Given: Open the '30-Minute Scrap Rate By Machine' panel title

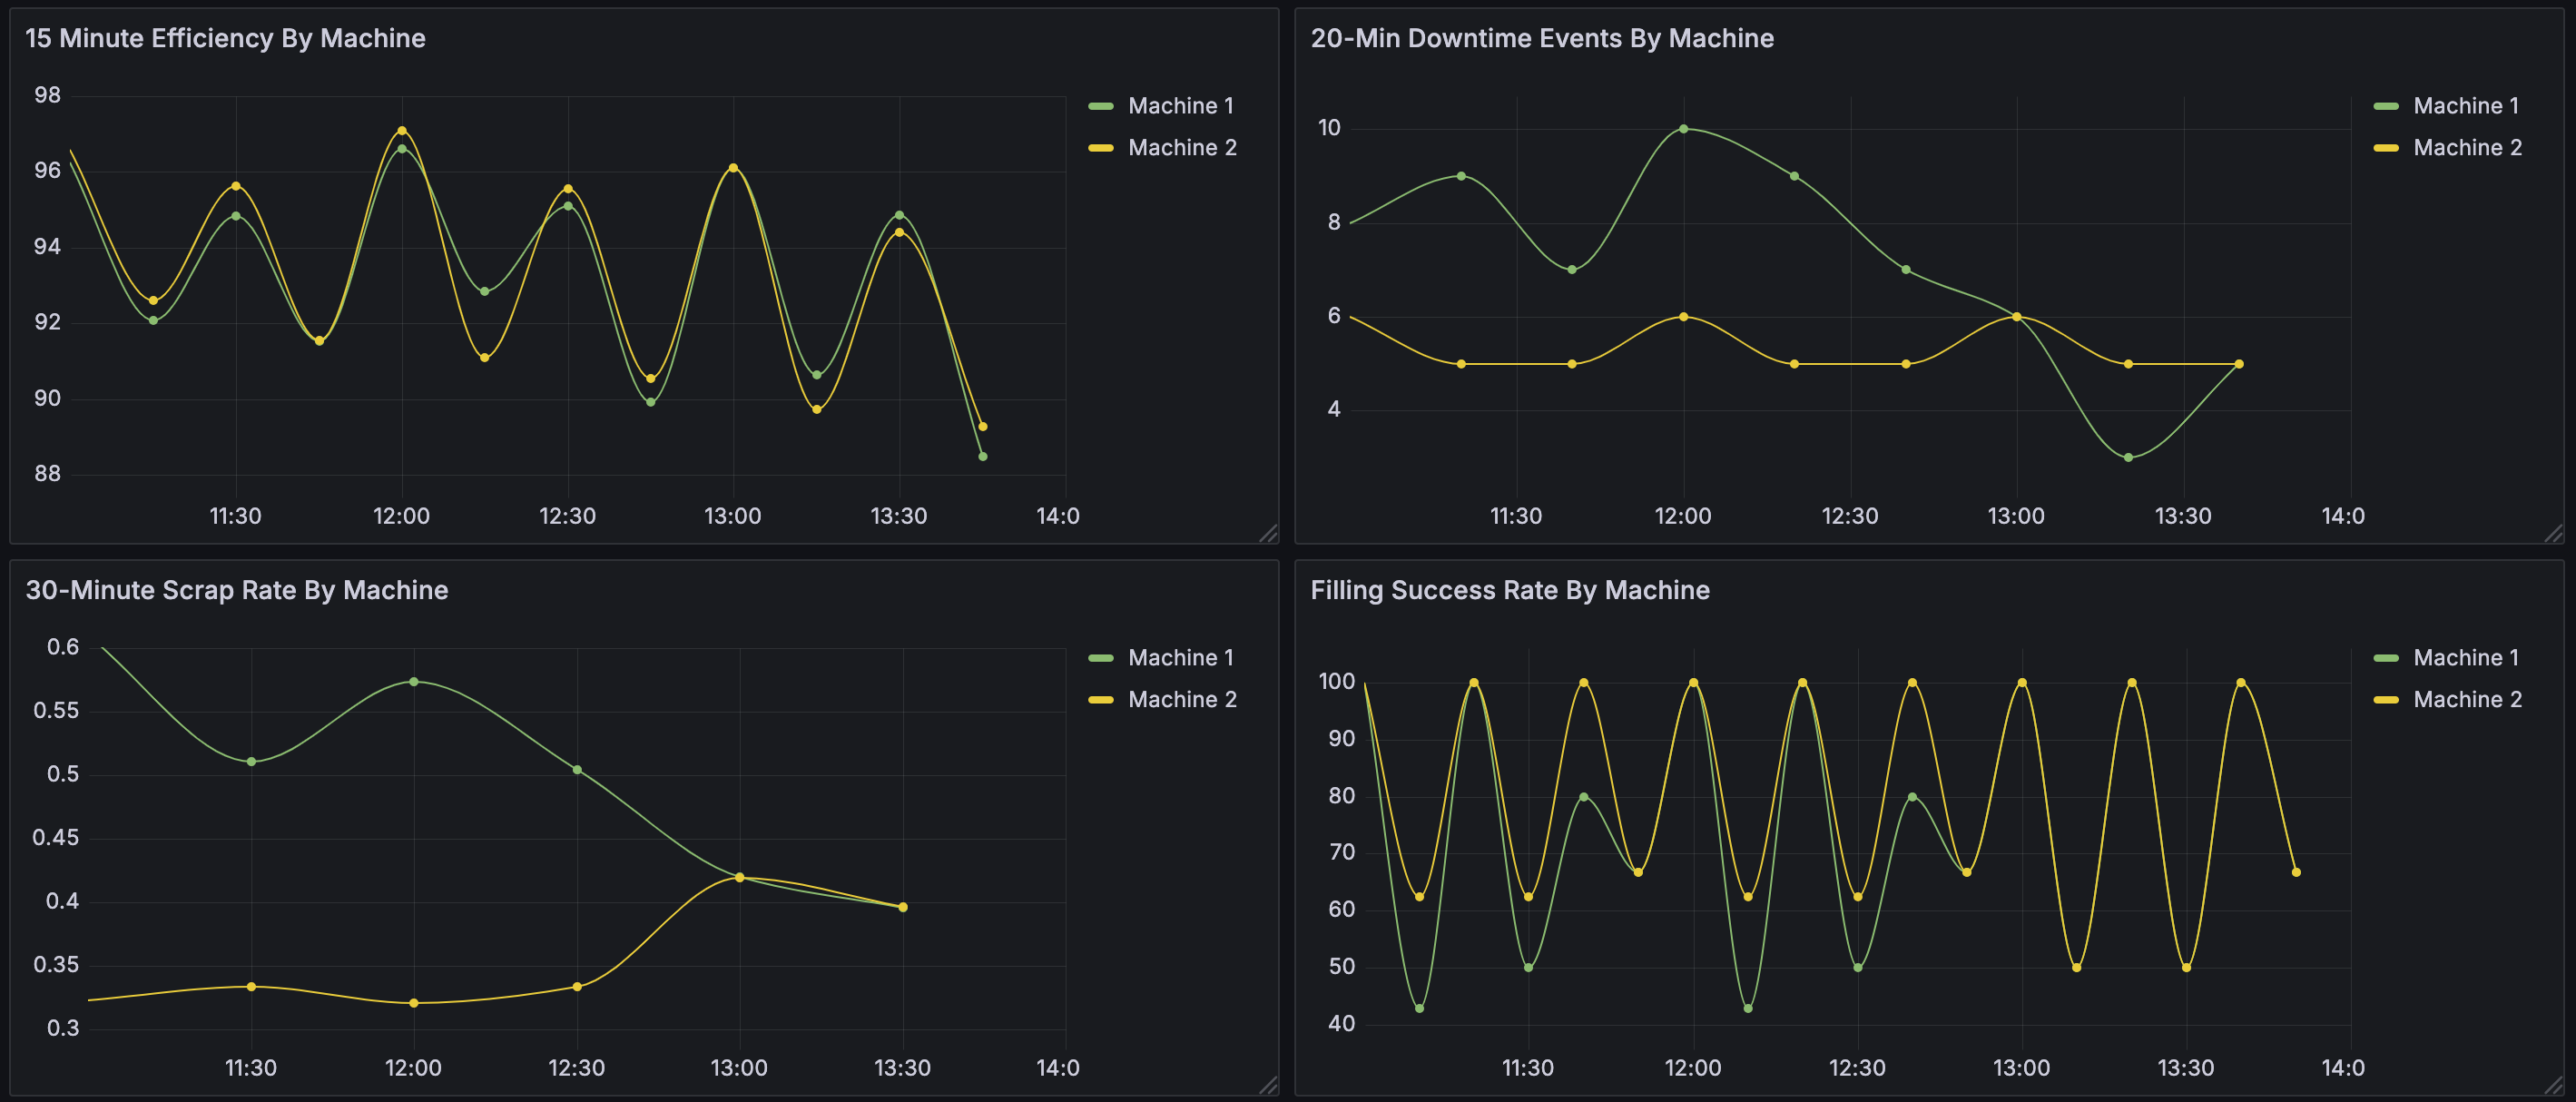Looking at the screenshot, I should click(x=237, y=590).
